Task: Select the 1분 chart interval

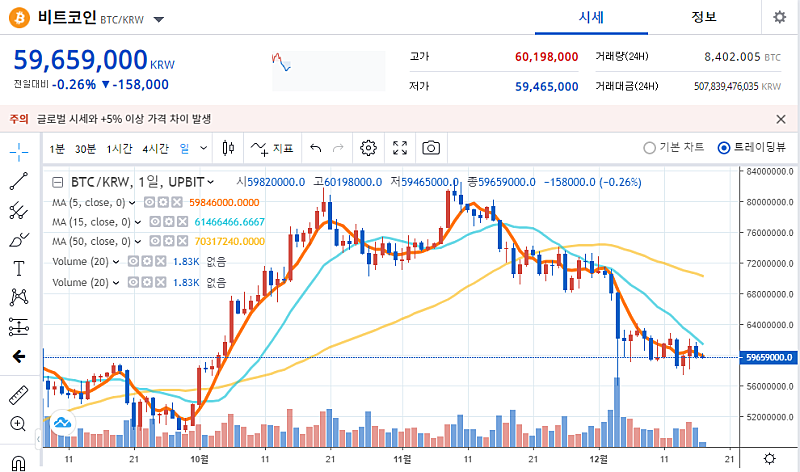Action: pyautogui.click(x=57, y=148)
